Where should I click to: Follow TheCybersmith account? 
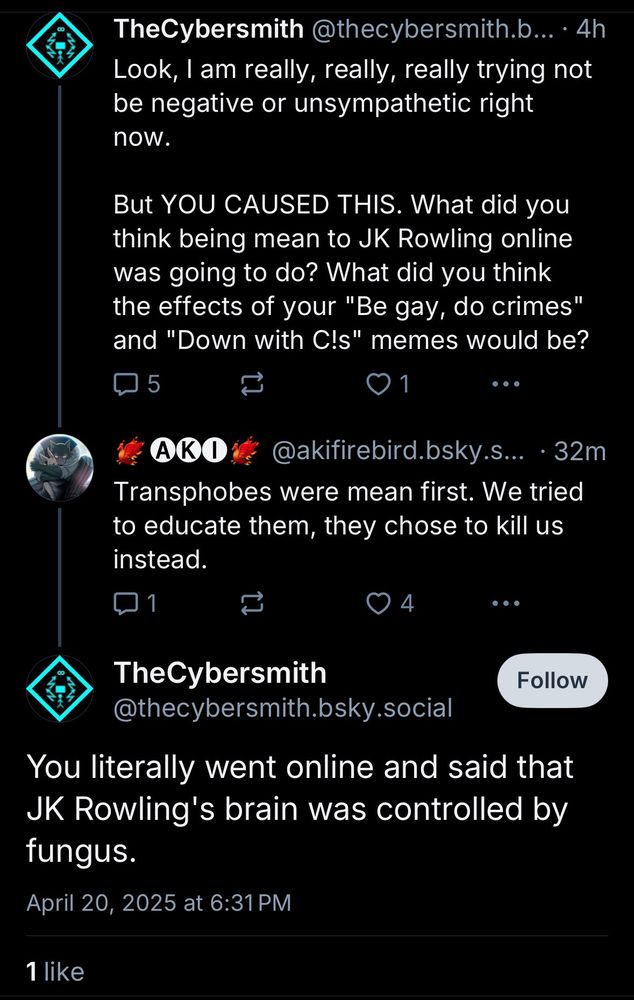(x=552, y=681)
